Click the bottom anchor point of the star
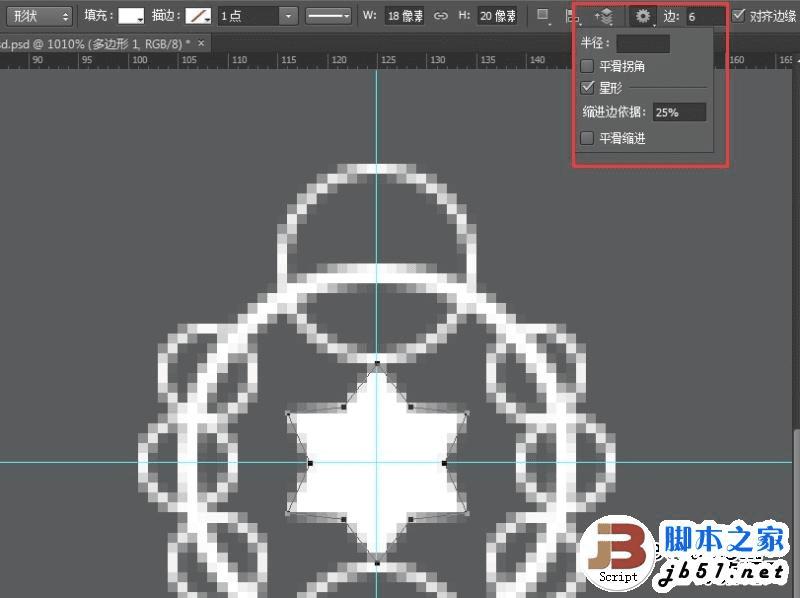This screenshot has height=598, width=800. [377, 563]
